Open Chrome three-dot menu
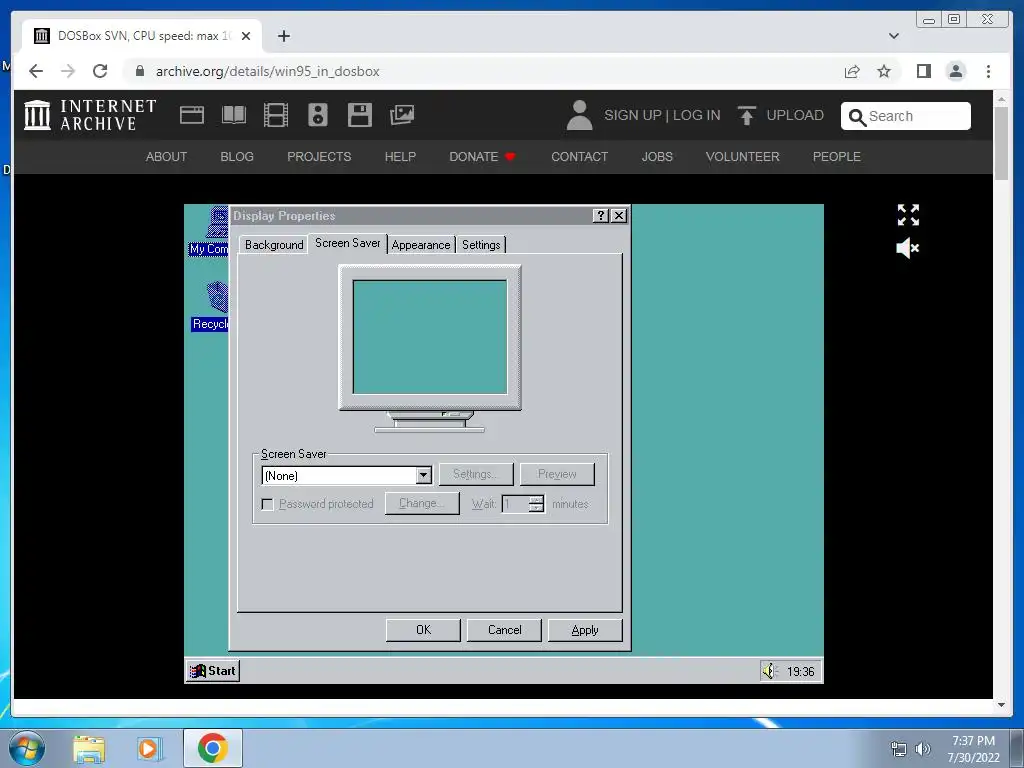 click(x=988, y=71)
